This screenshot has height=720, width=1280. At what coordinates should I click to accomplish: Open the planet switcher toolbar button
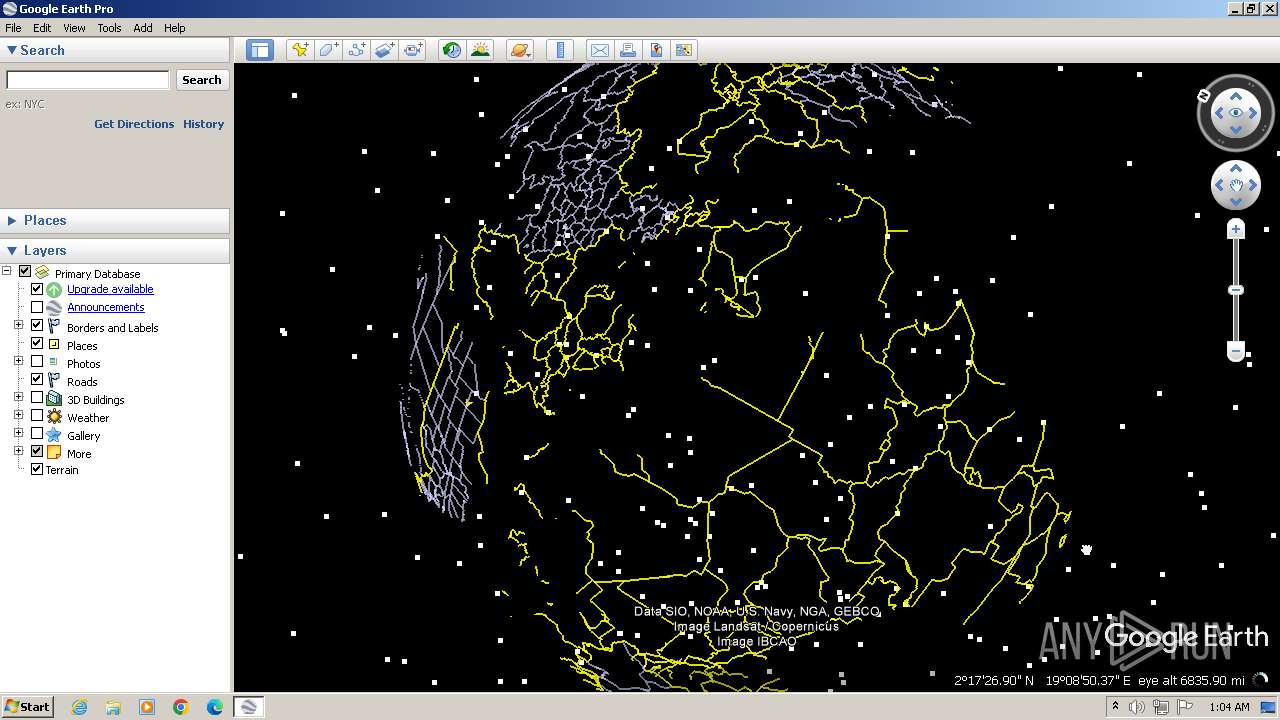pos(520,50)
